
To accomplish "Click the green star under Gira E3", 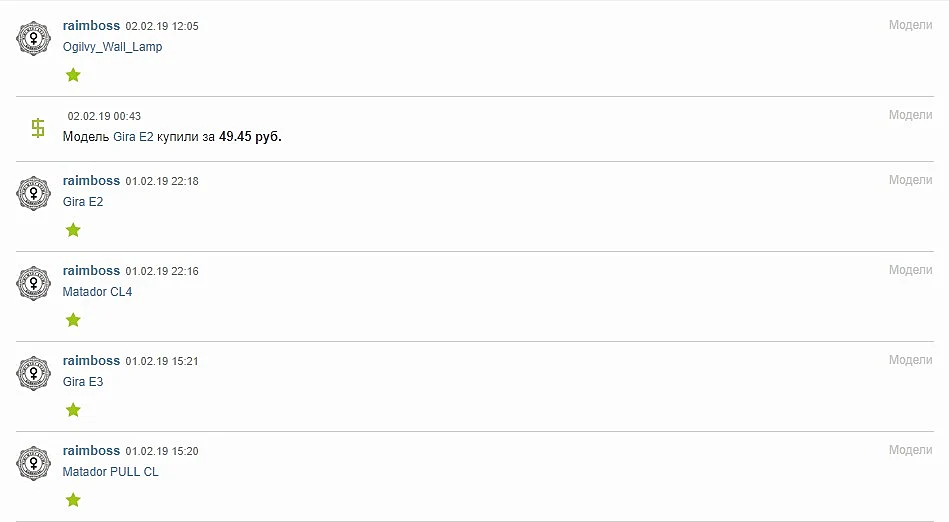I will tap(73, 410).
